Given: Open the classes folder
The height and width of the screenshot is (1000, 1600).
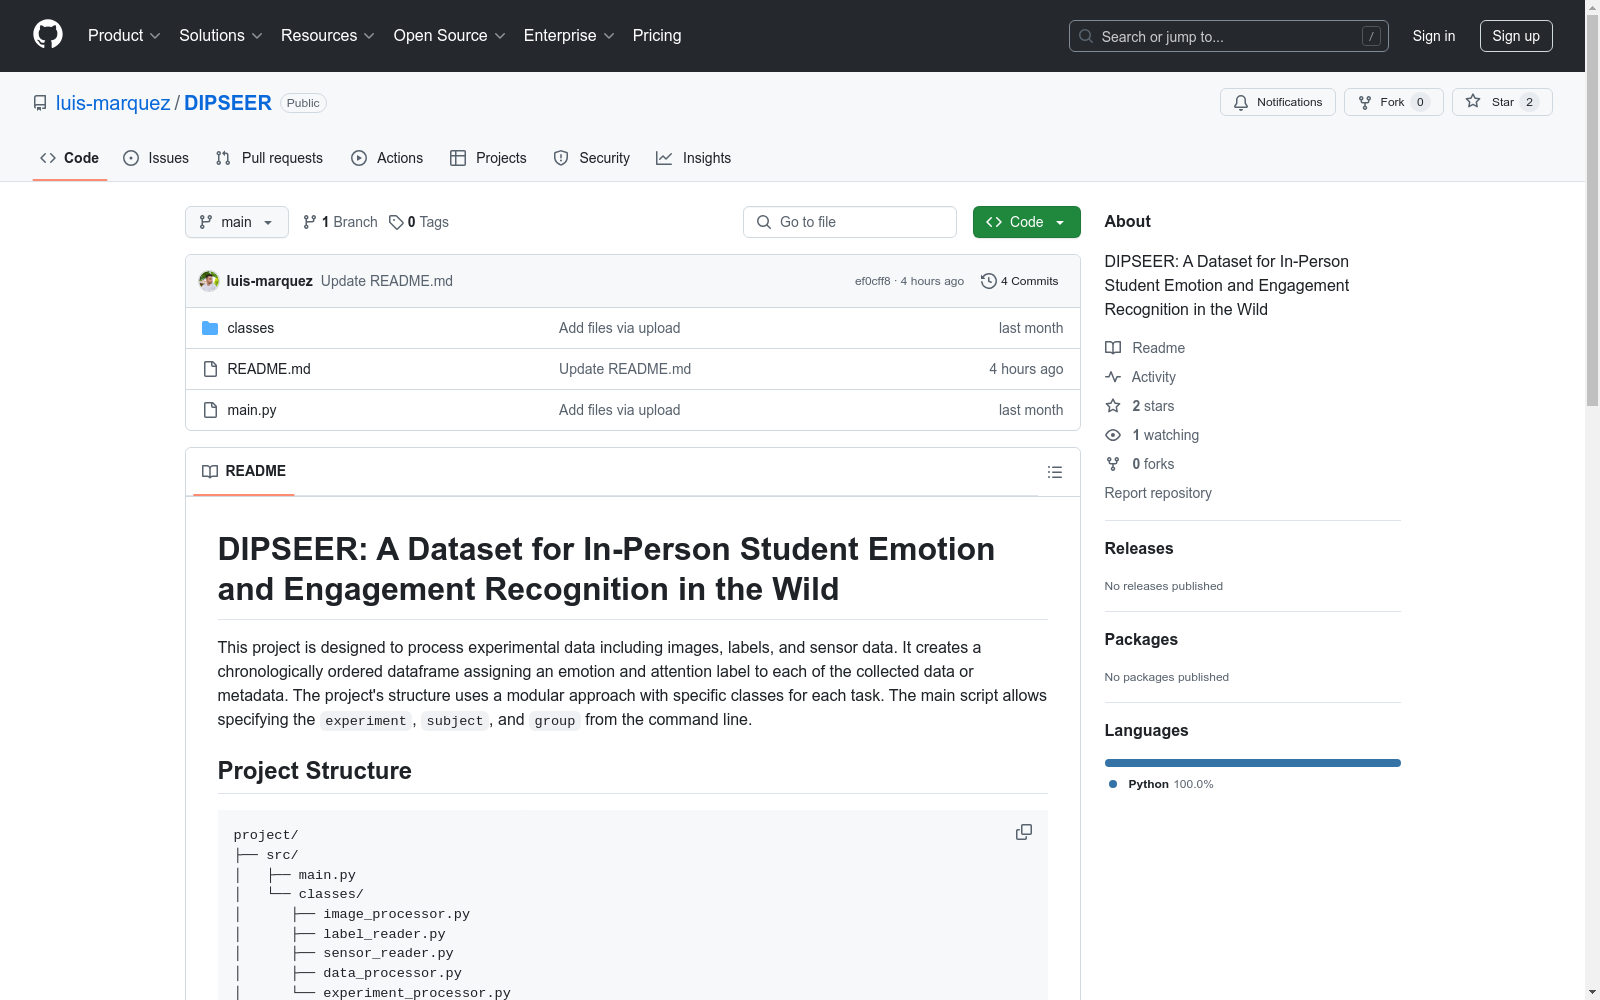Looking at the screenshot, I should coord(251,328).
